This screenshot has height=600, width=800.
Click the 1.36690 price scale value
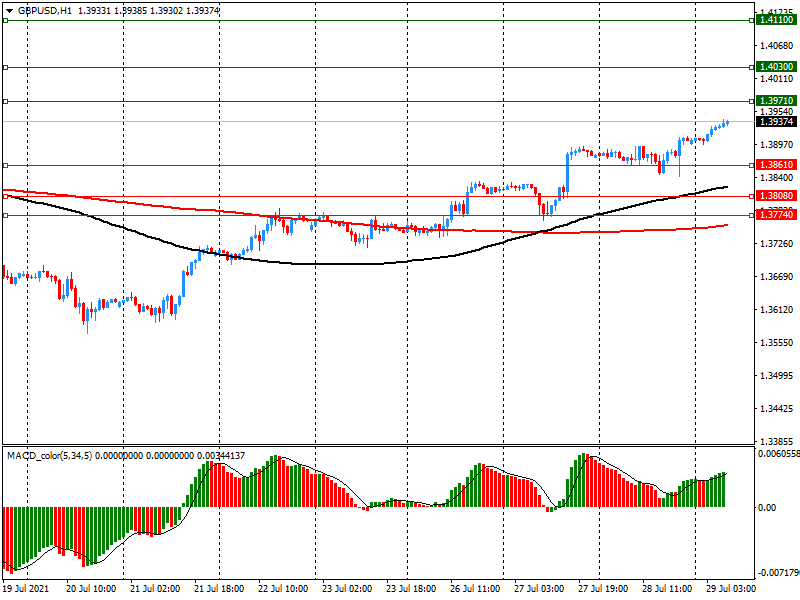pos(777,277)
